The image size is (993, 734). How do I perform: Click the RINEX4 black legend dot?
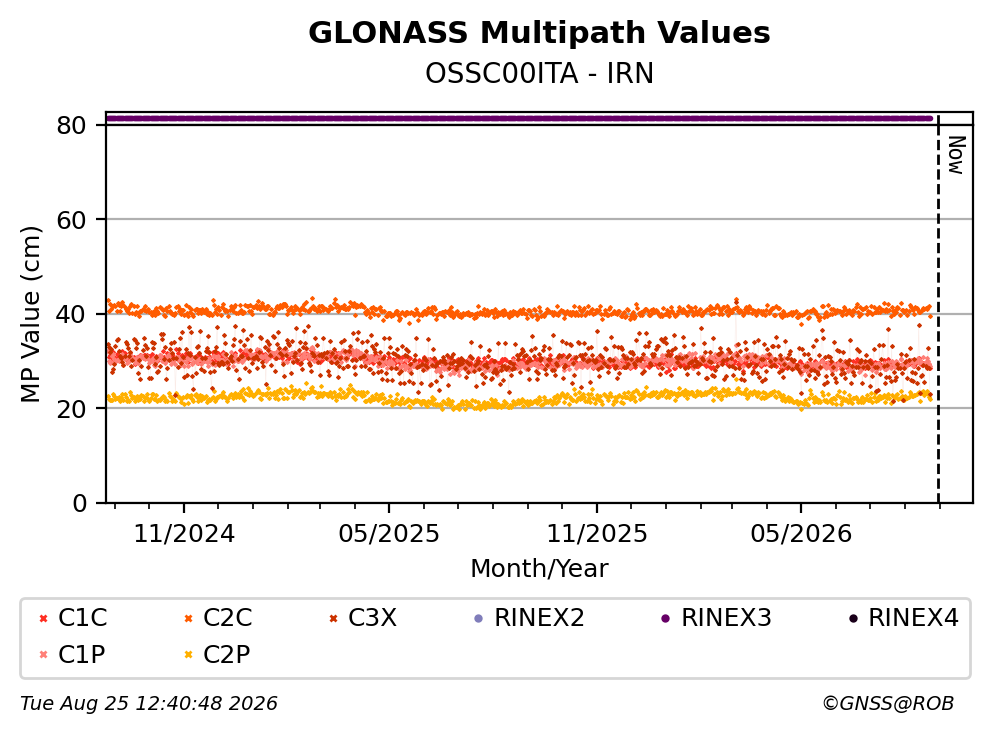(x=853, y=618)
